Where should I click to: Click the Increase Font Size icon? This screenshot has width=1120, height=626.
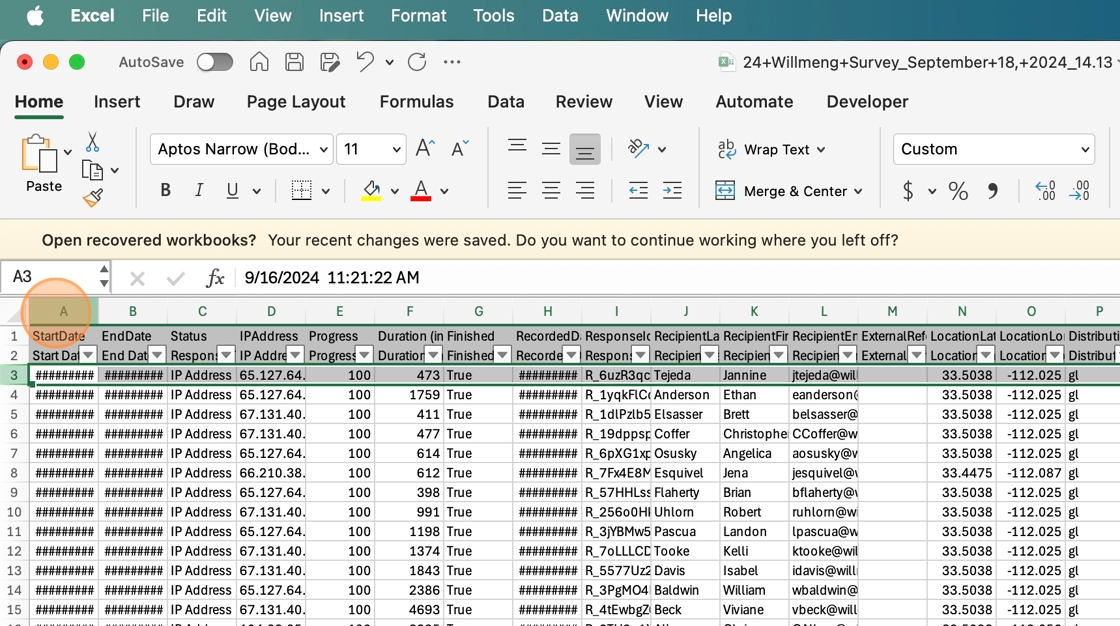(424, 149)
